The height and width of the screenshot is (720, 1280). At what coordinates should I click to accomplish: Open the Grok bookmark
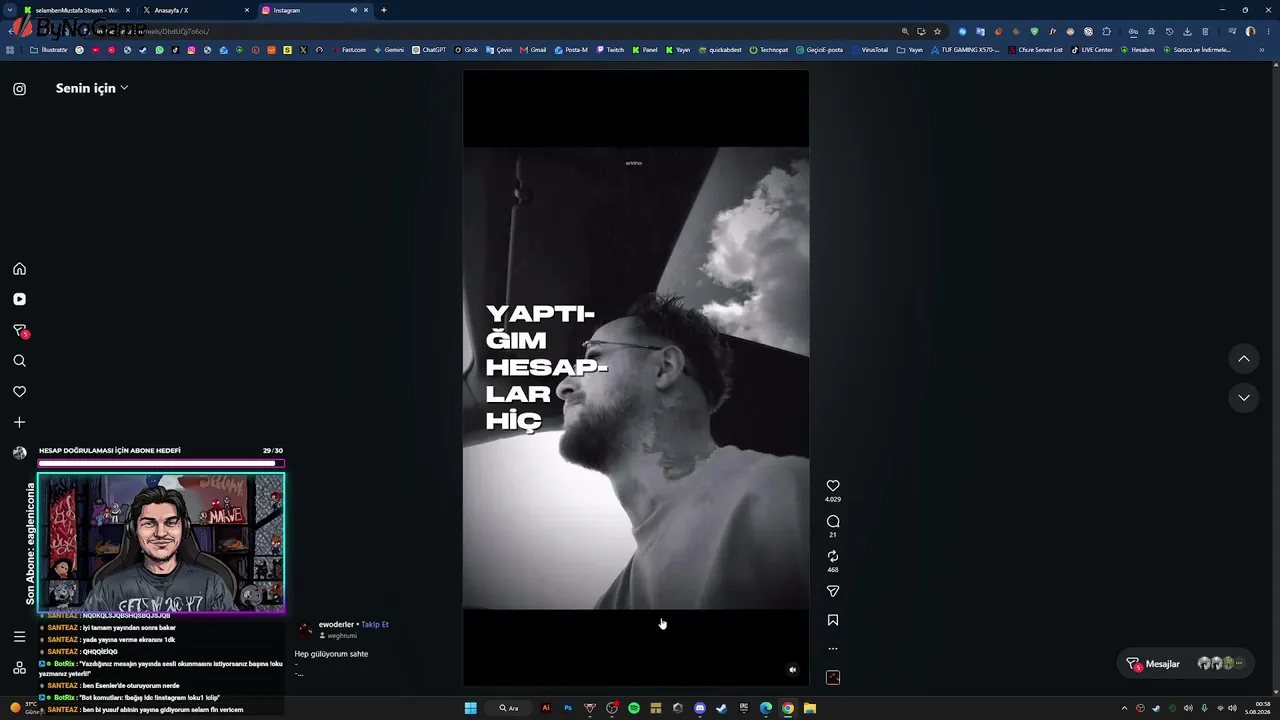466,50
